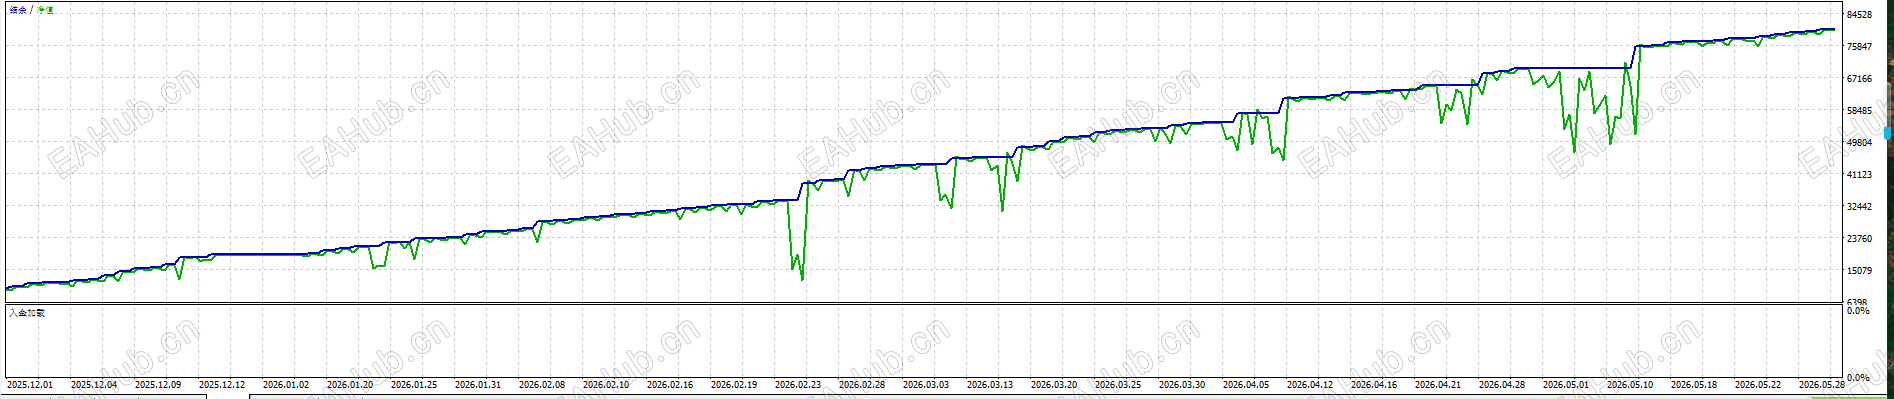The height and width of the screenshot is (399, 1894).
Task: Click the 2026.02.16 date label
Action: [670, 384]
